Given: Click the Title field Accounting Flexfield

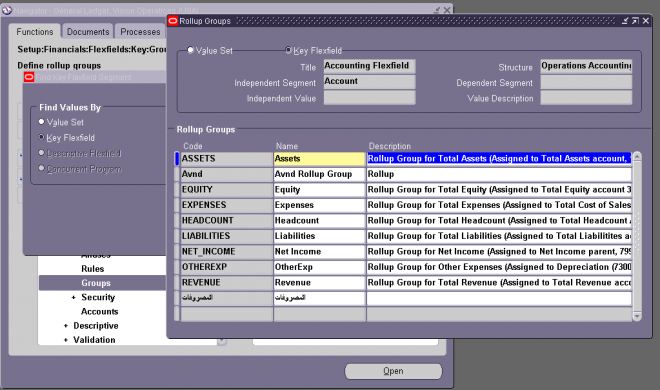Looking at the screenshot, I should (x=369, y=66).
